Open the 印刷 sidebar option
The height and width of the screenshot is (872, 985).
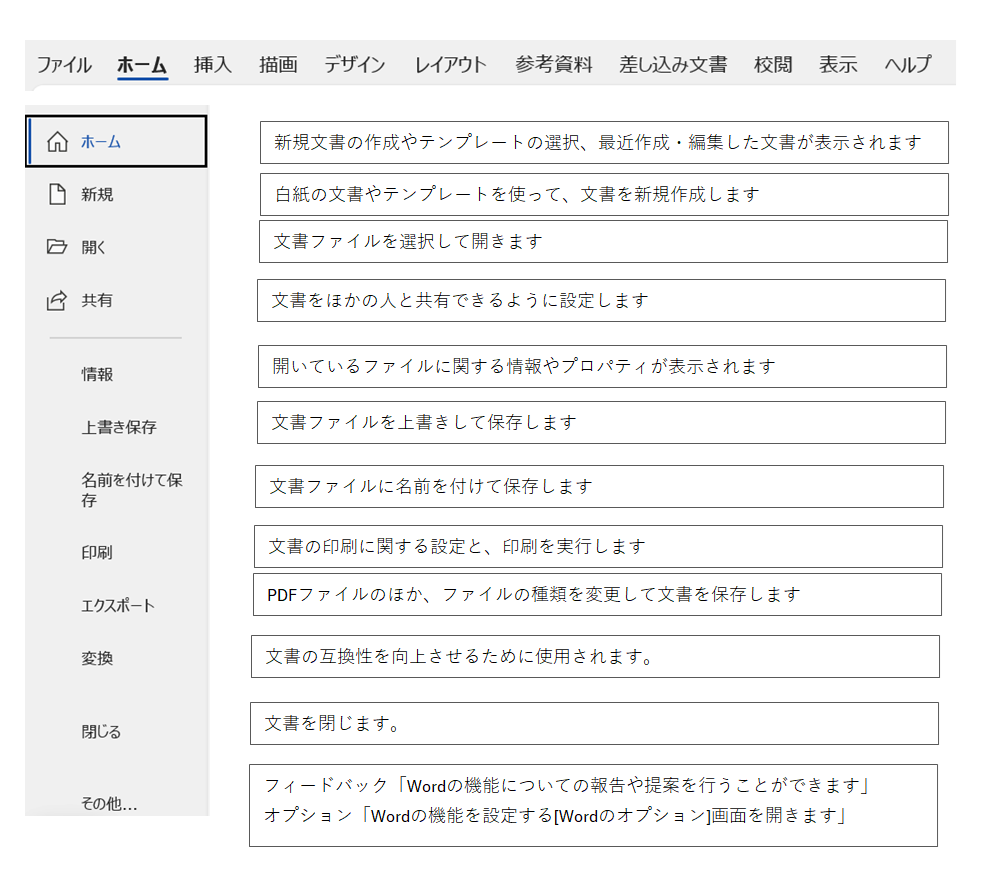point(97,552)
